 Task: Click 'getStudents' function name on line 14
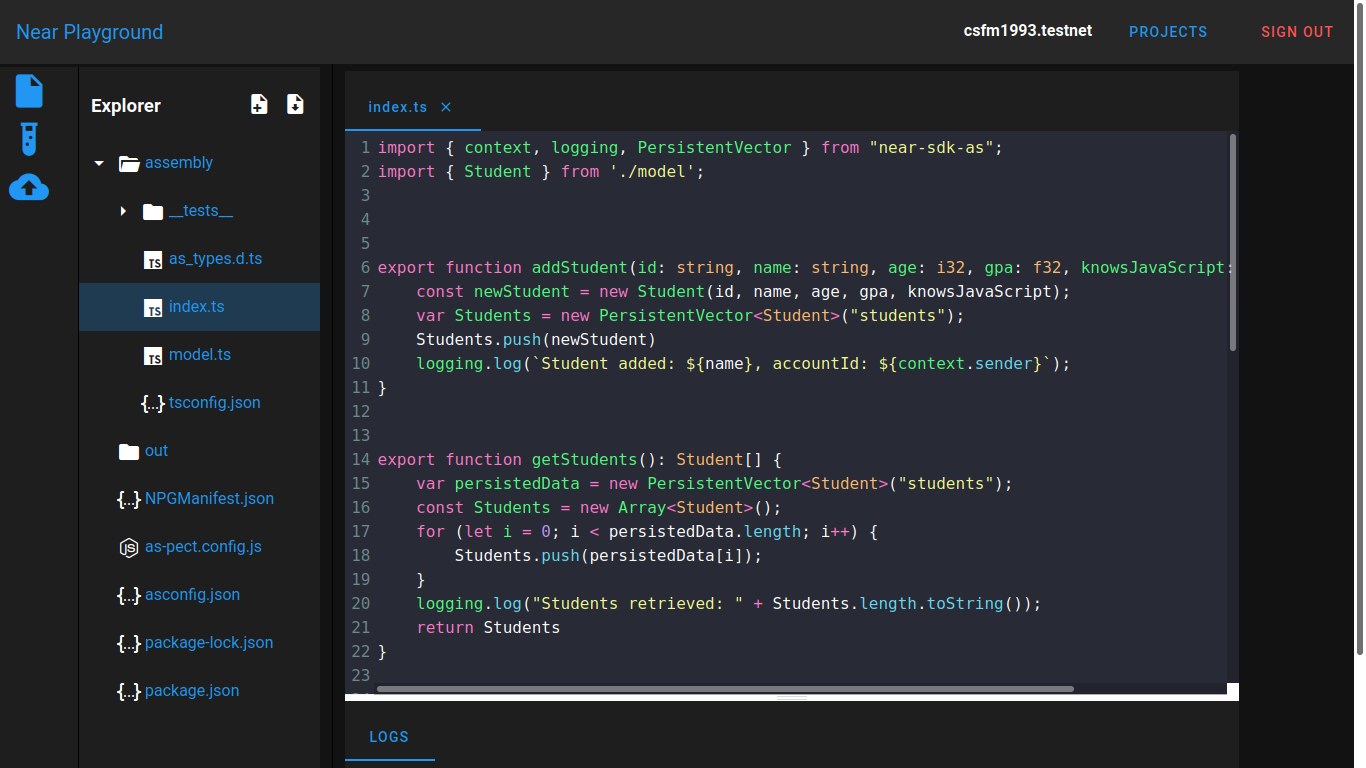click(x=585, y=459)
